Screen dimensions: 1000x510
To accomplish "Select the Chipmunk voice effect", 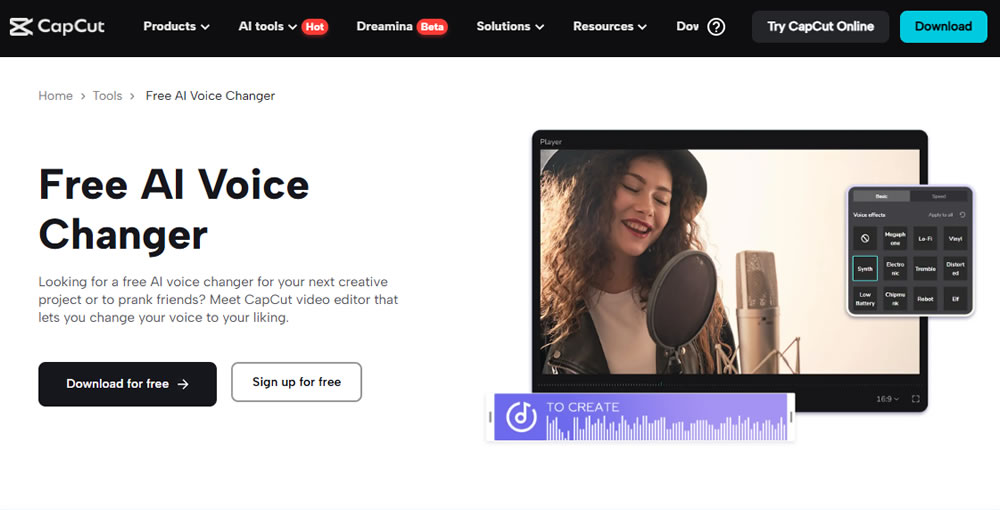I will point(895,298).
